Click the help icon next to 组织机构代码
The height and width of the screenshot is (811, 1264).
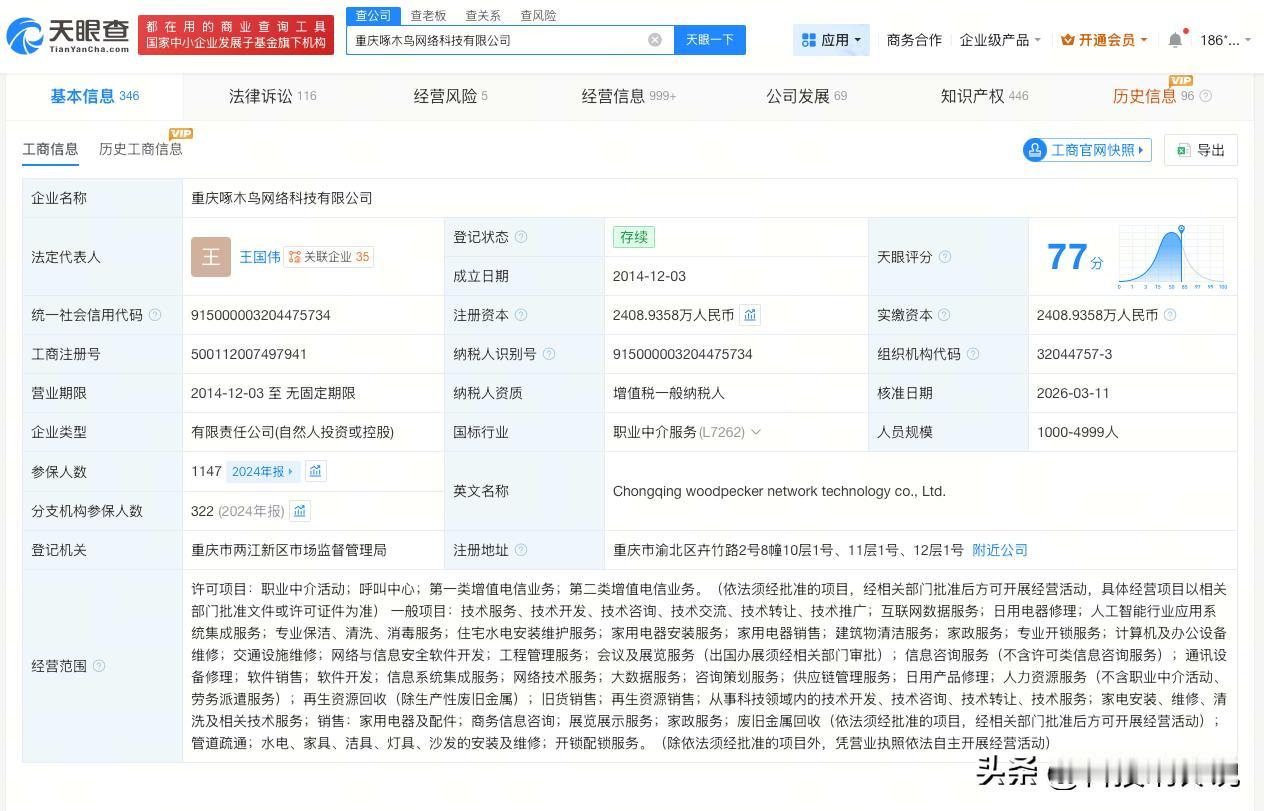973,354
